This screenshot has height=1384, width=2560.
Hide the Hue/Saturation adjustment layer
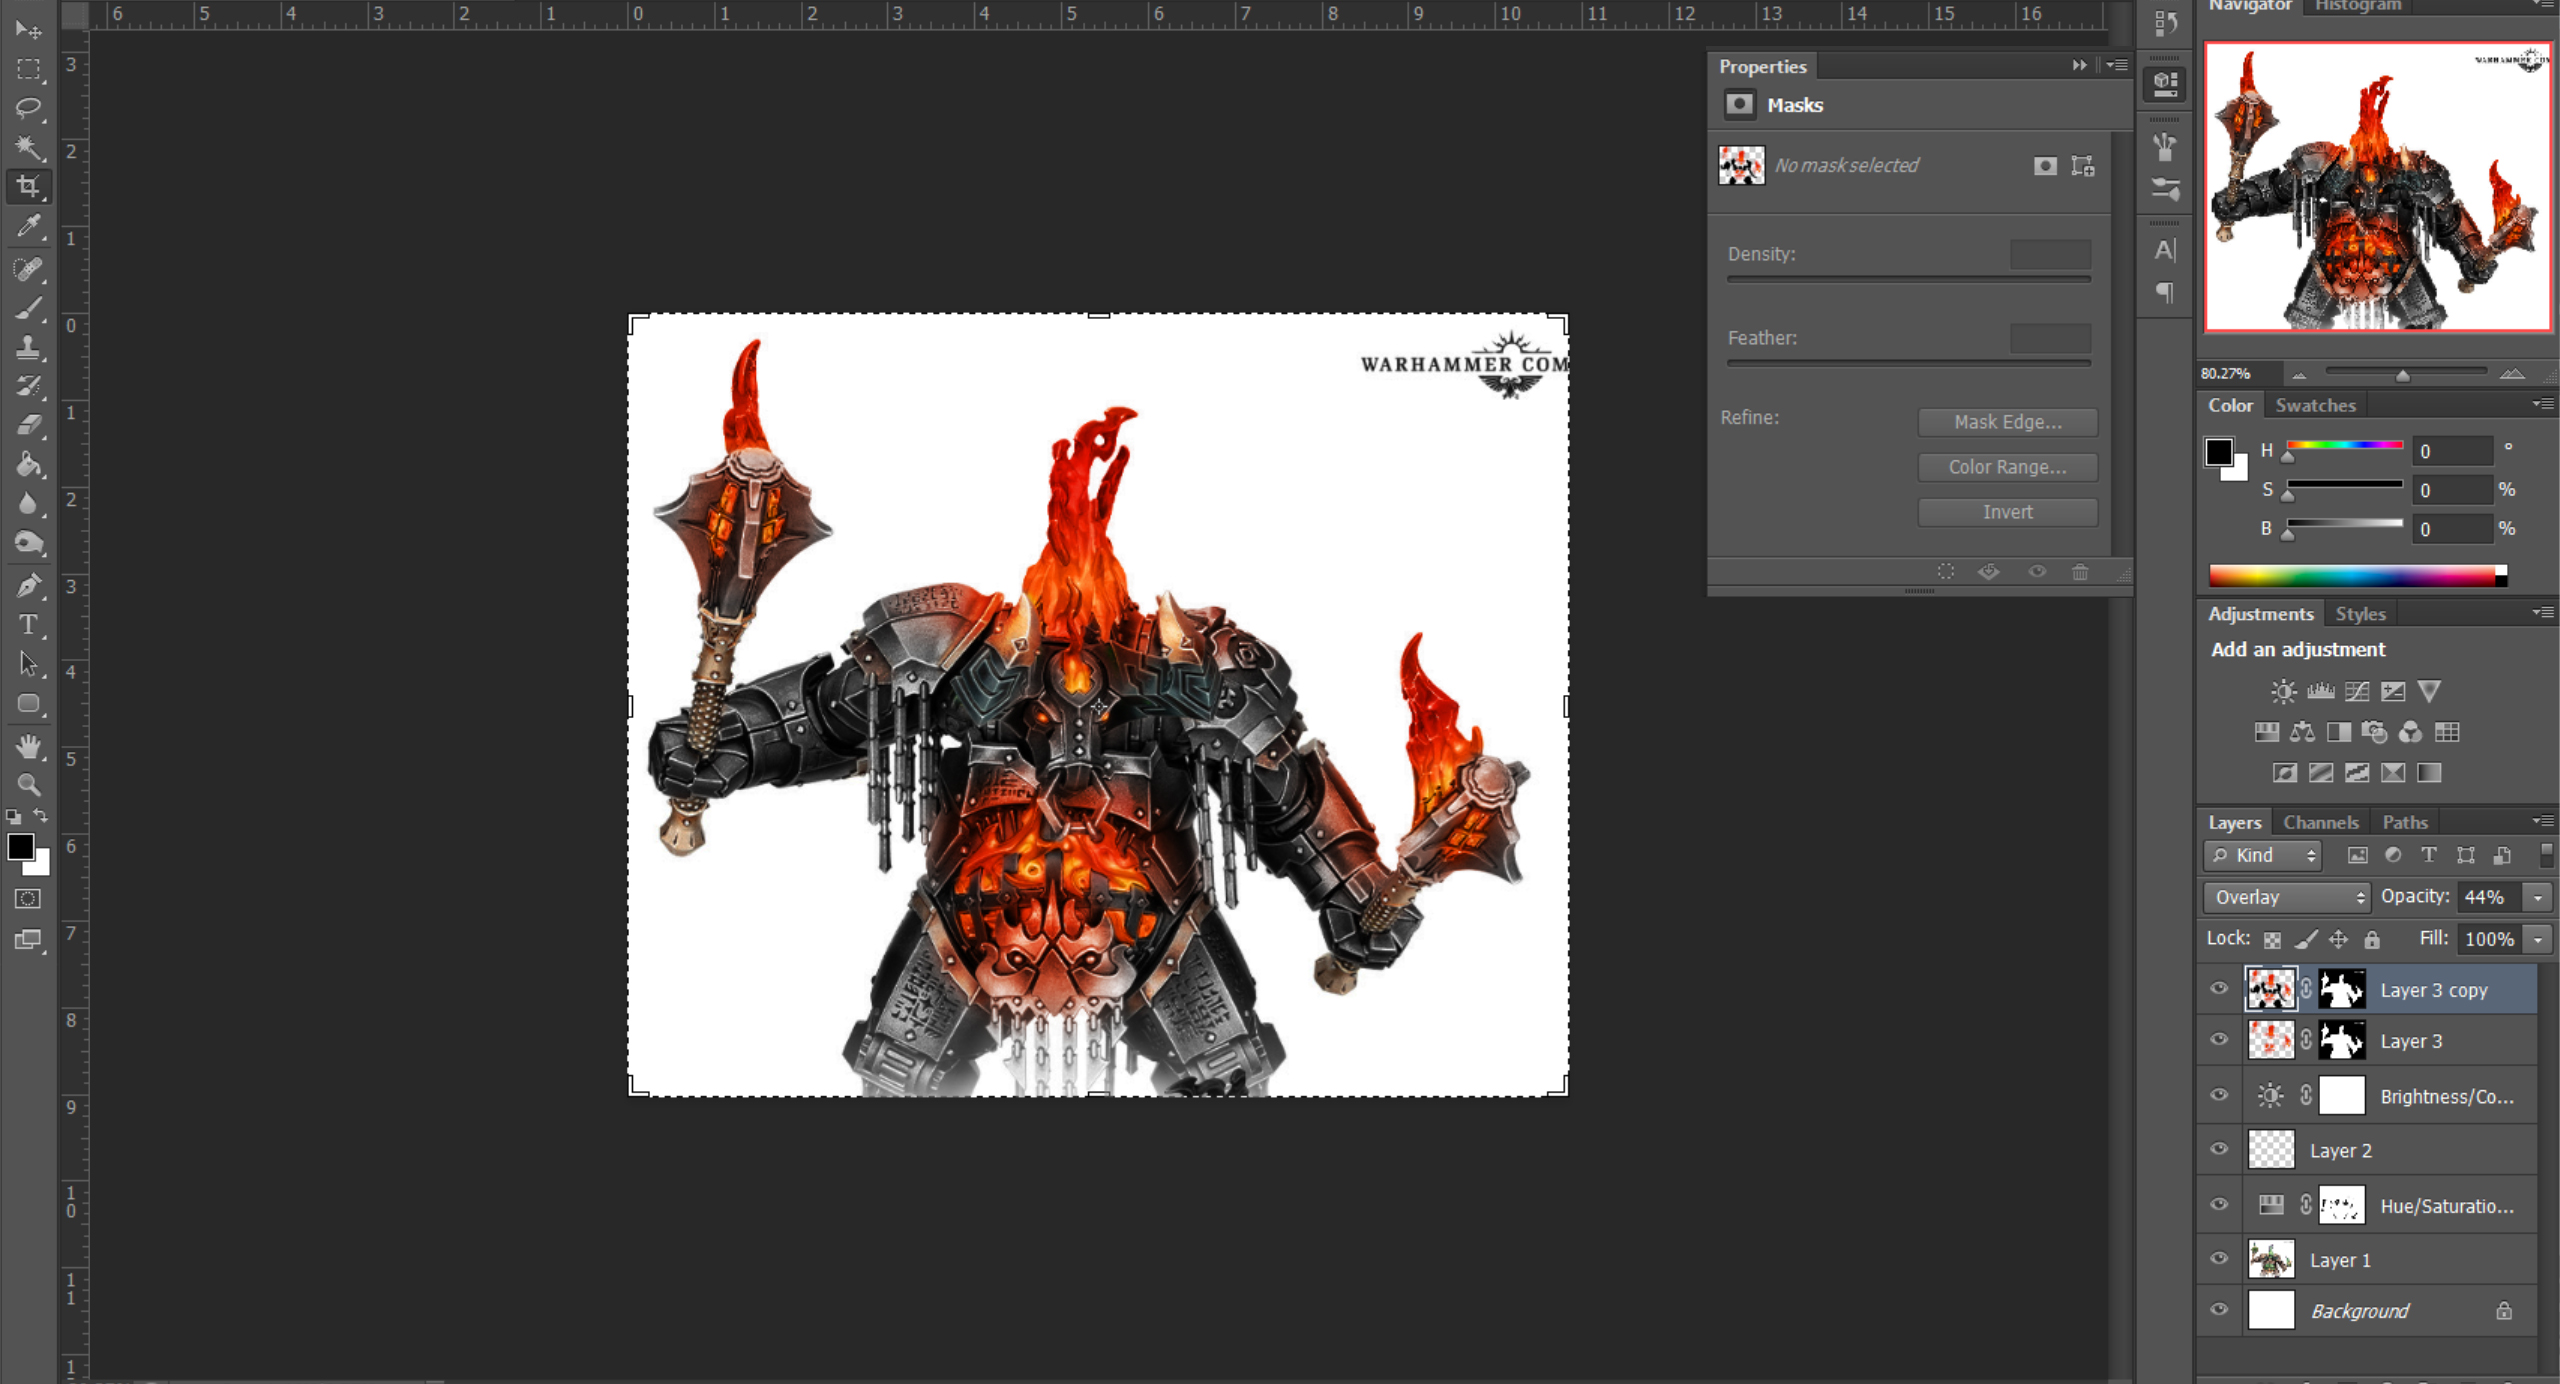(x=2219, y=1205)
